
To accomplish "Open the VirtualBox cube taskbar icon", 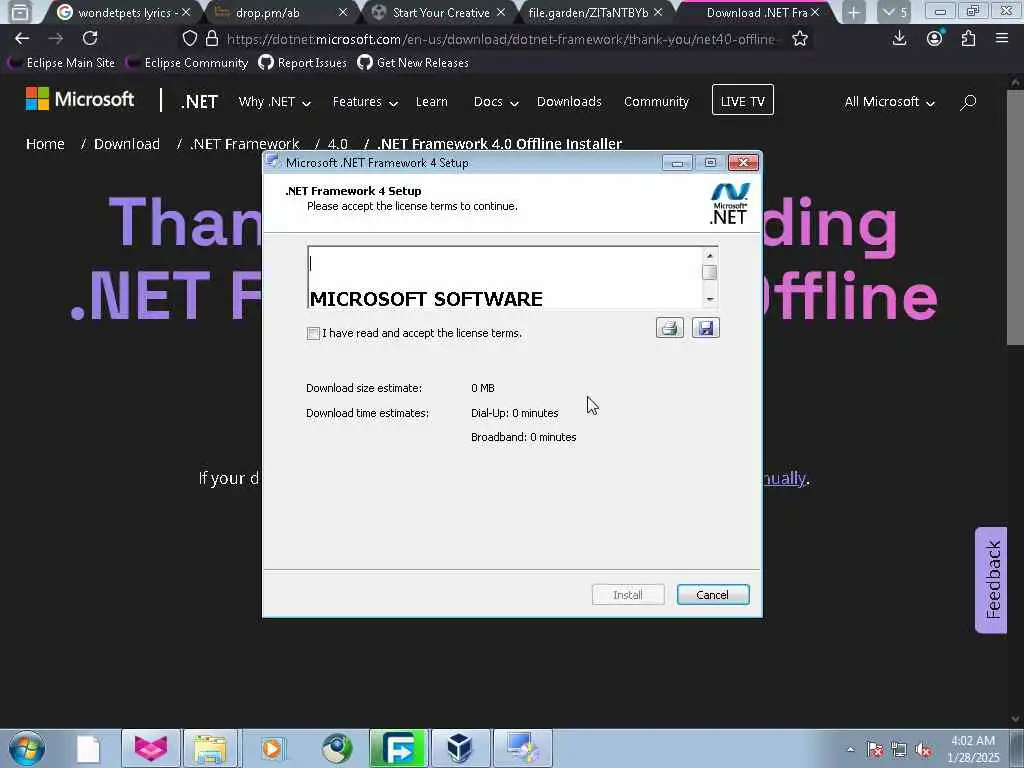I will click(x=460, y=748).
